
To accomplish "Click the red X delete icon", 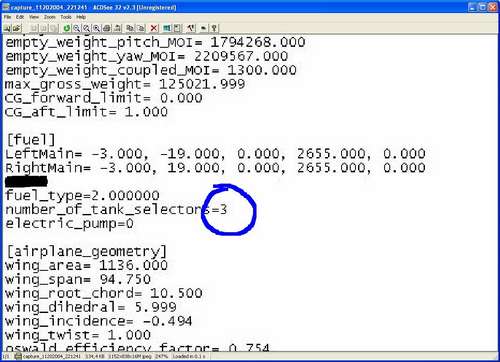I will pyautogui.click(x=154, y=28).
